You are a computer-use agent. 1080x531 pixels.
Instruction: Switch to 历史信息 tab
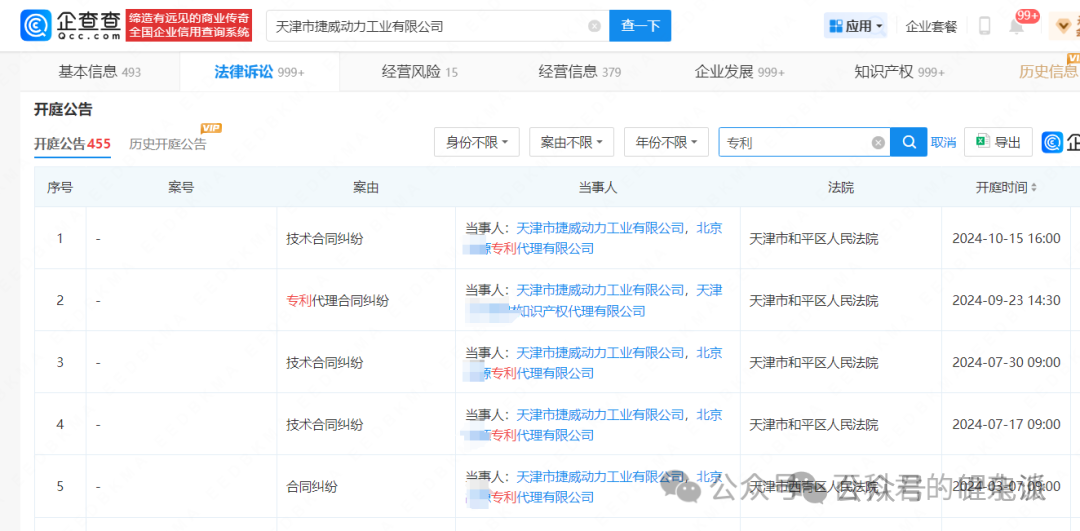1049,72
